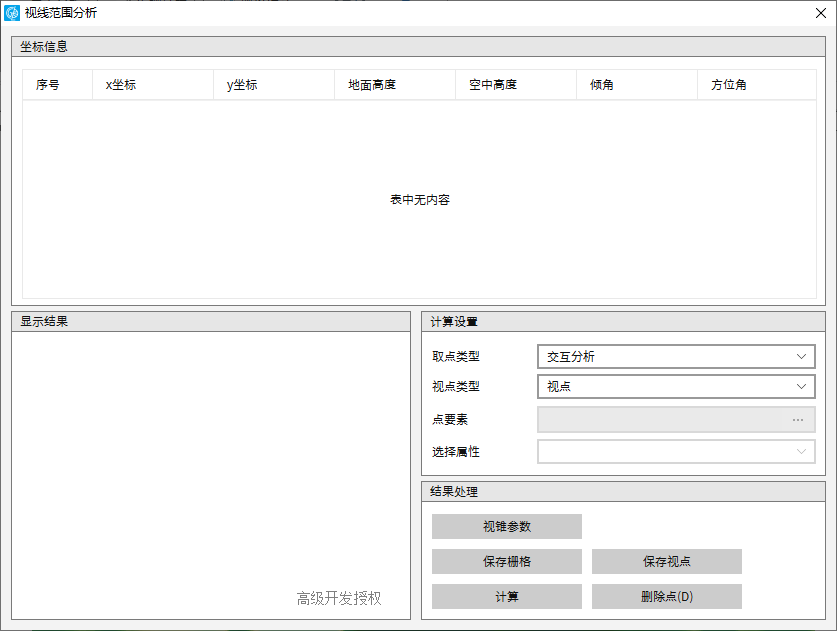Open the 取点类型 dropdown showing 交互分析
The width and height of the screenshot is (837, 631).
coord(676,357)
